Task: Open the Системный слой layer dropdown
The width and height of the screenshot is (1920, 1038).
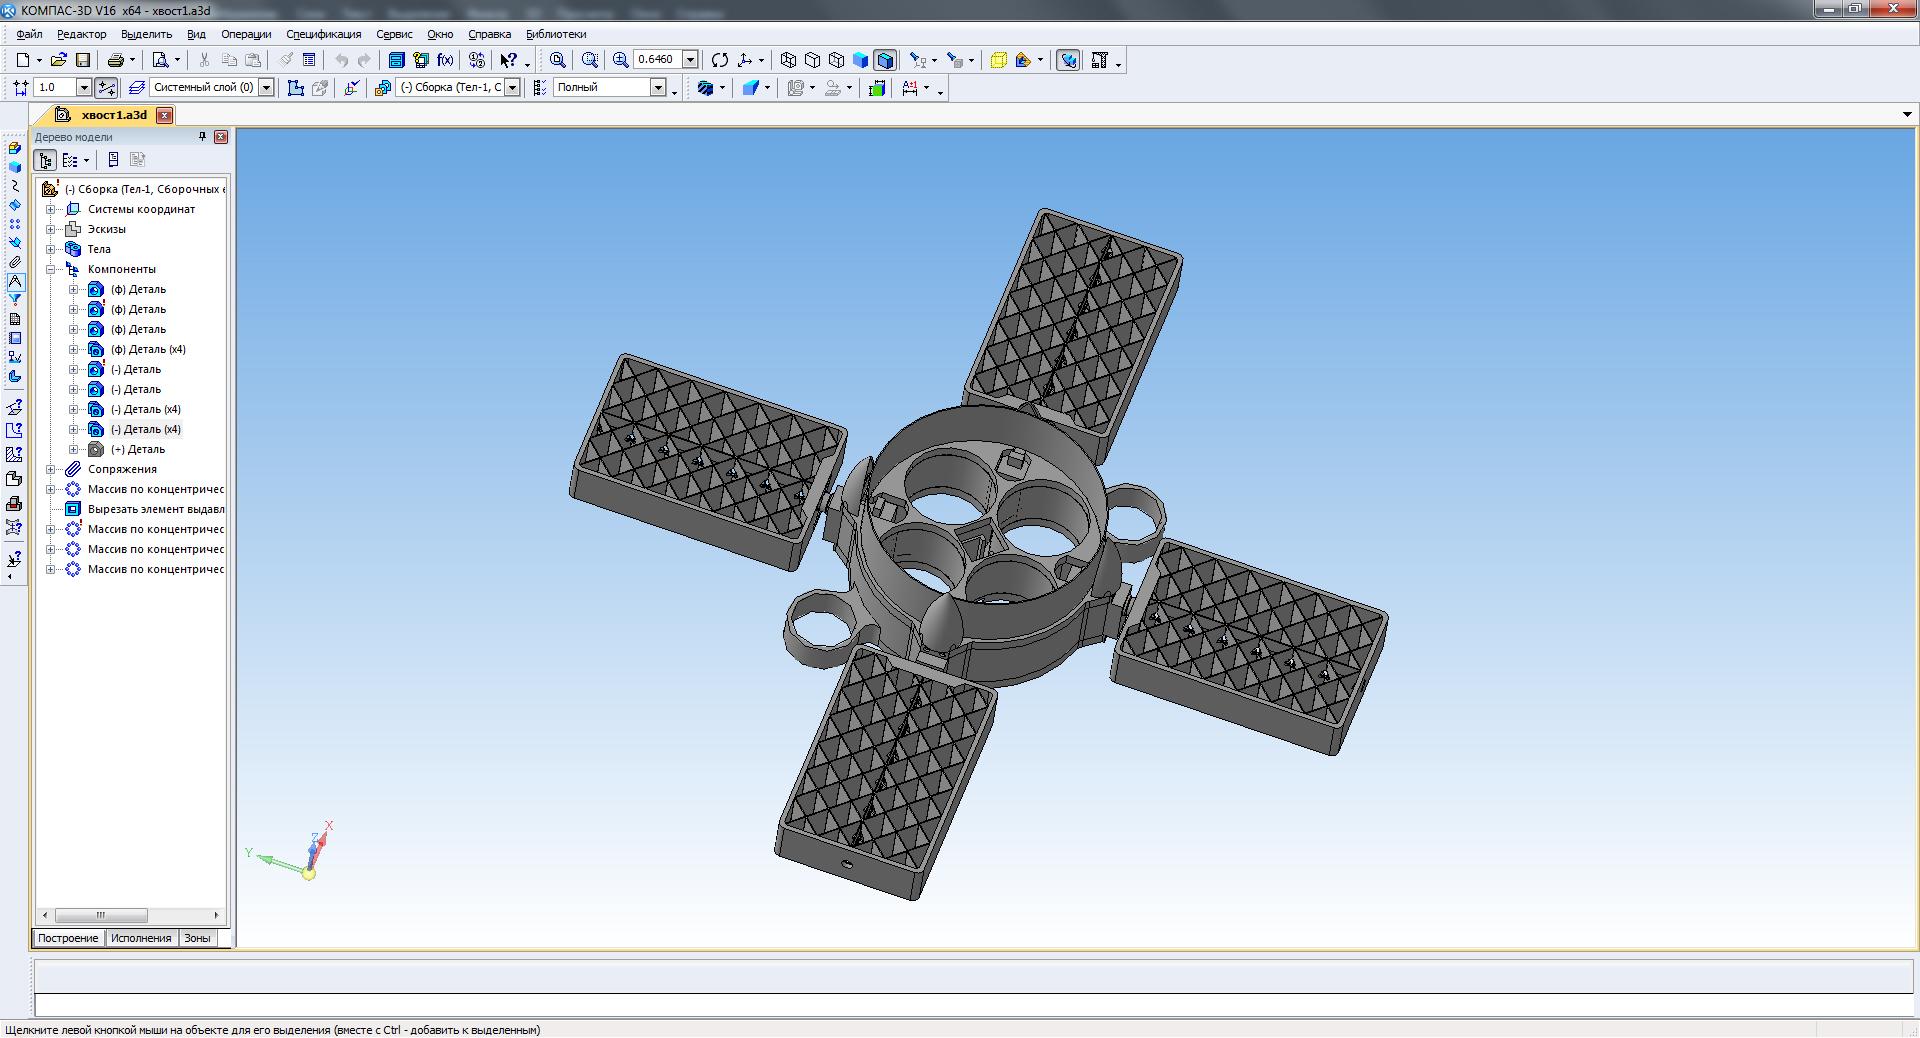Action: (x=267, y=88)
